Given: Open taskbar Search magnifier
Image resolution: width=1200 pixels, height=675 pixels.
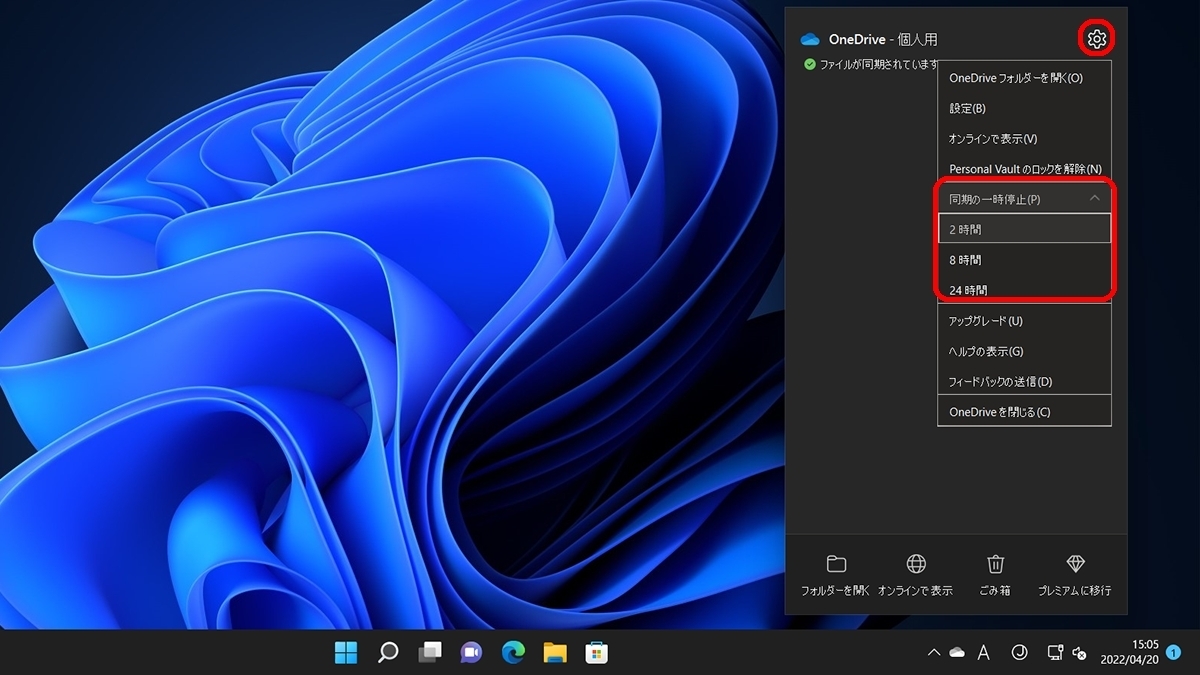Looking at the screenshot, I should 388,653.
